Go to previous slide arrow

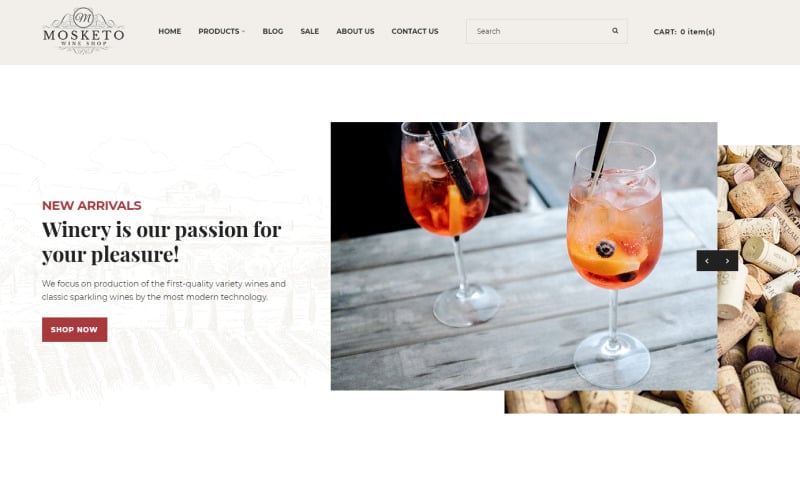click(707, 261)
